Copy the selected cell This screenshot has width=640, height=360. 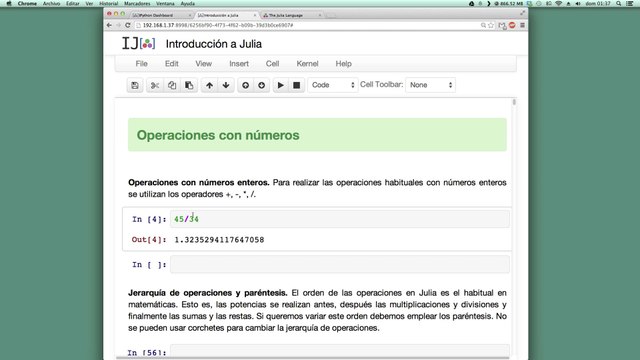click(x=172, y=85)
